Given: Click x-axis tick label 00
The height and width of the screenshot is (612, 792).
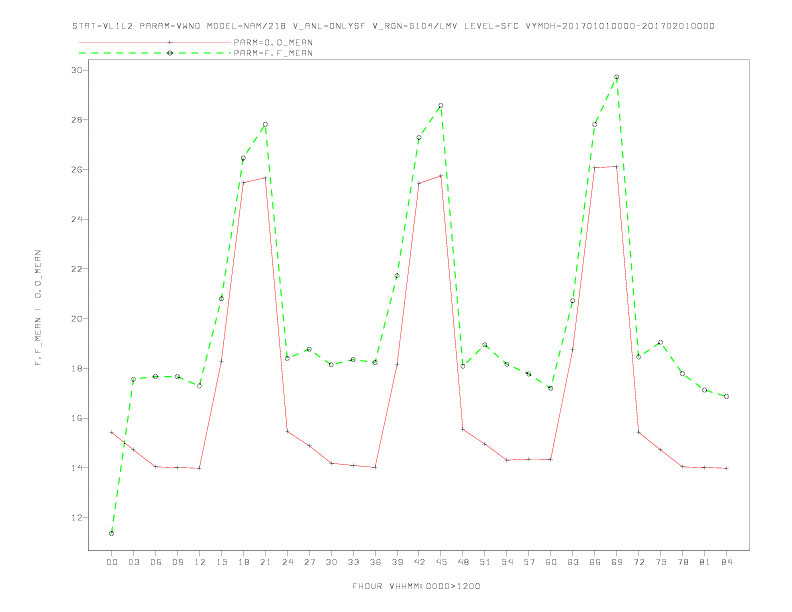Looking at the screenshot, I should pyautogui.click(x=112, y=562).
